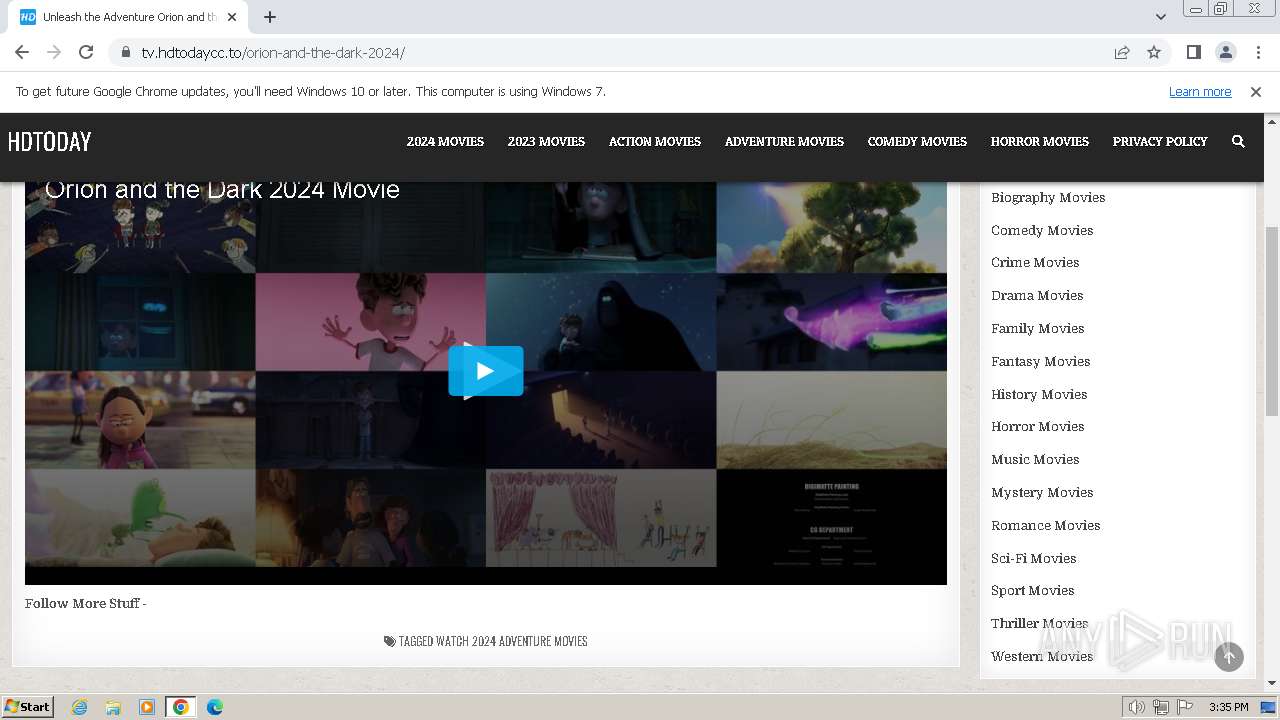
Task: Dismiss the Chrome update notification bar
Action: pyautogui.click(x=1256, y=91)
